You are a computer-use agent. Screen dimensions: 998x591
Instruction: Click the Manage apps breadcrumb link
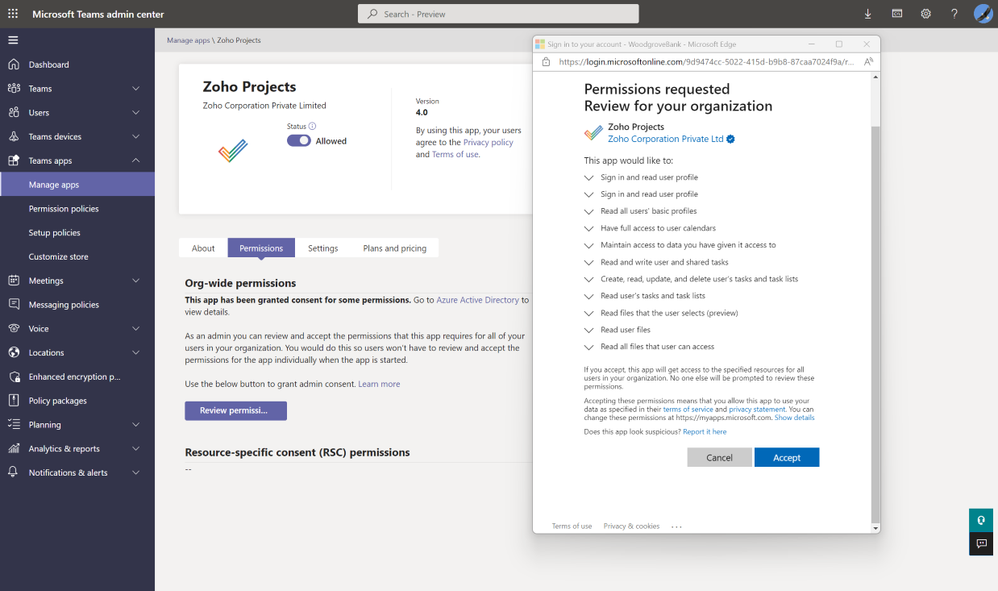188,40
